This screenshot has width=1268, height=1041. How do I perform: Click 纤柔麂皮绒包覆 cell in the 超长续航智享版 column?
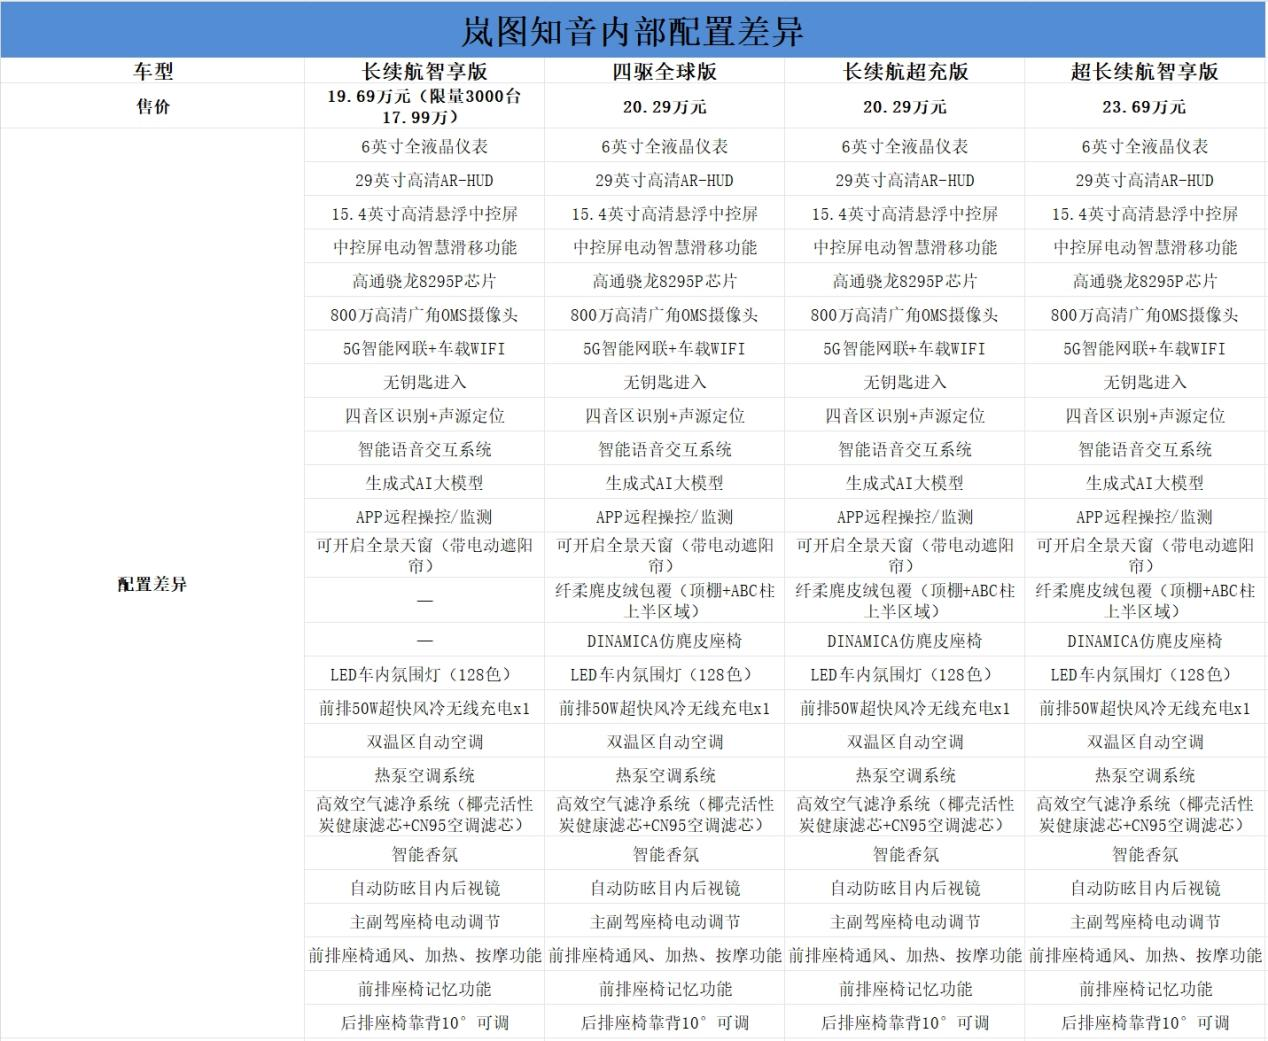click(x=1145, y=601)
